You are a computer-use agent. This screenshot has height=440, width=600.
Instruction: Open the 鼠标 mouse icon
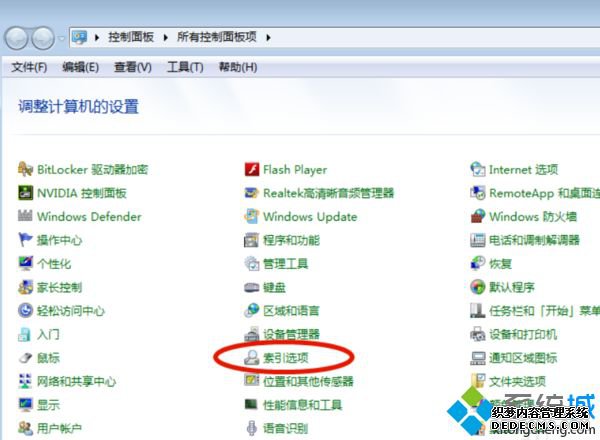[25, 358]
